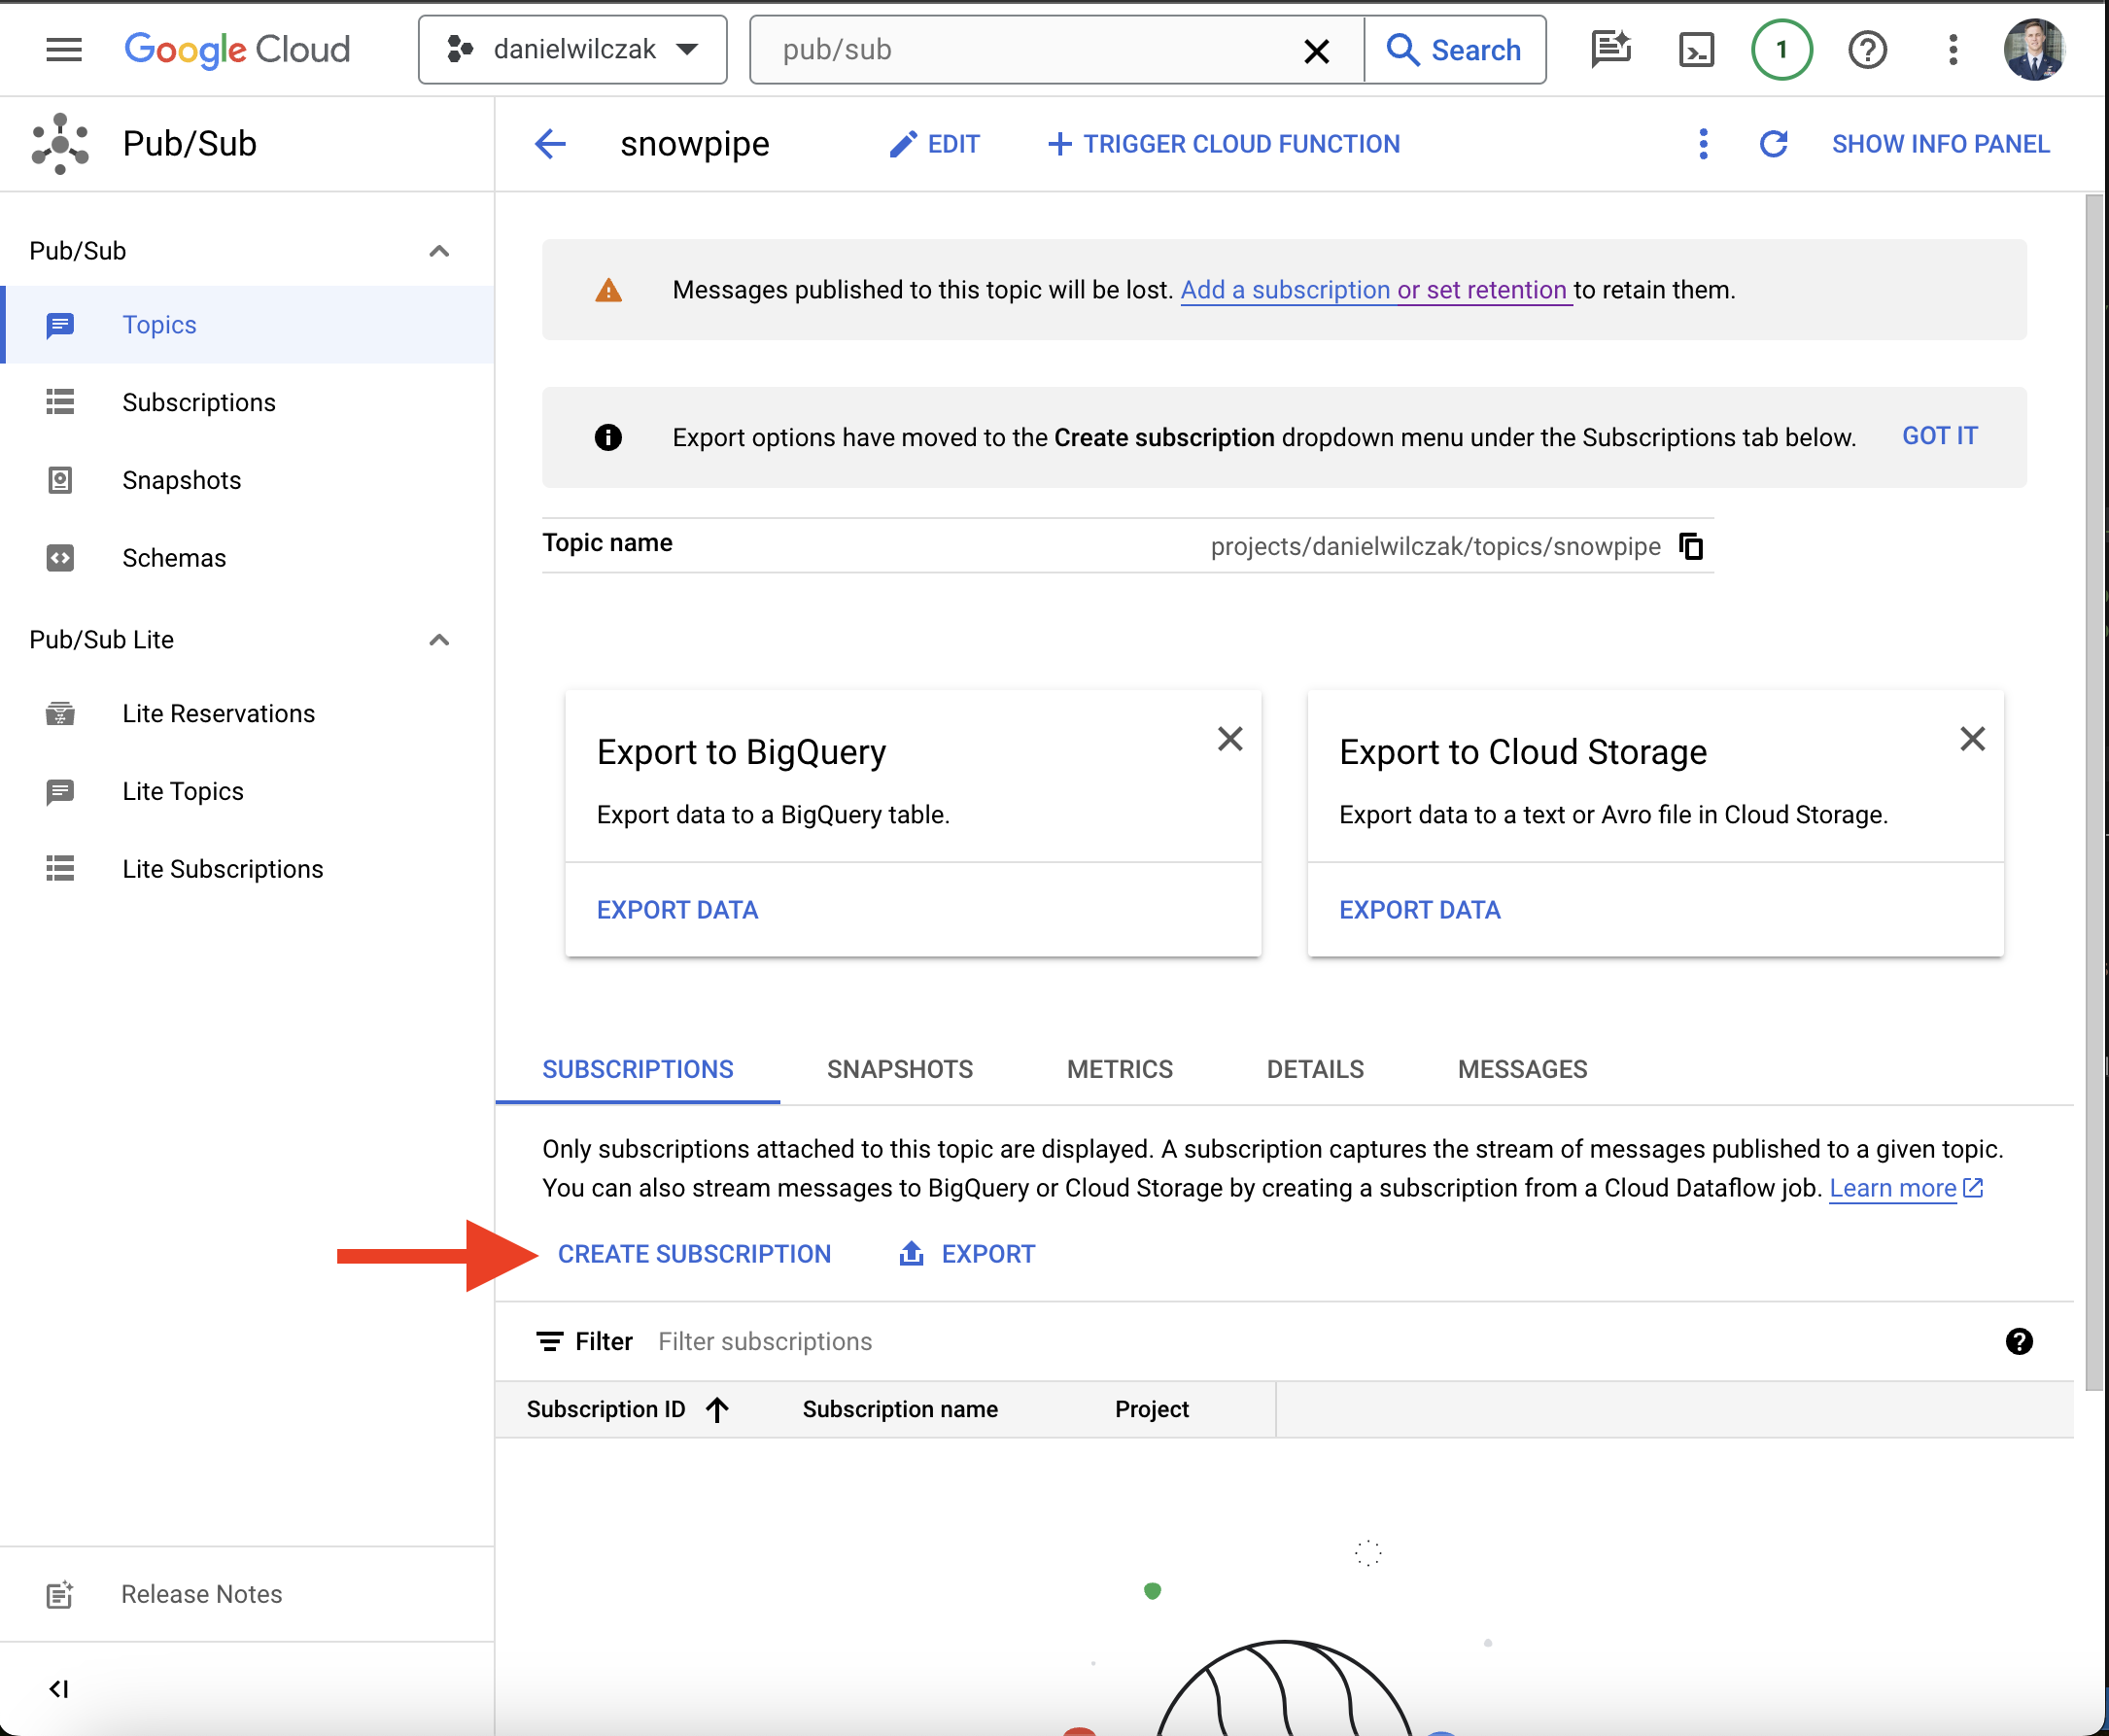Viewport: 2109px width, 1736px height.
Task: Collapse the Pub/Sub Lite sidebar section
Action: click(x=438, y=640)
